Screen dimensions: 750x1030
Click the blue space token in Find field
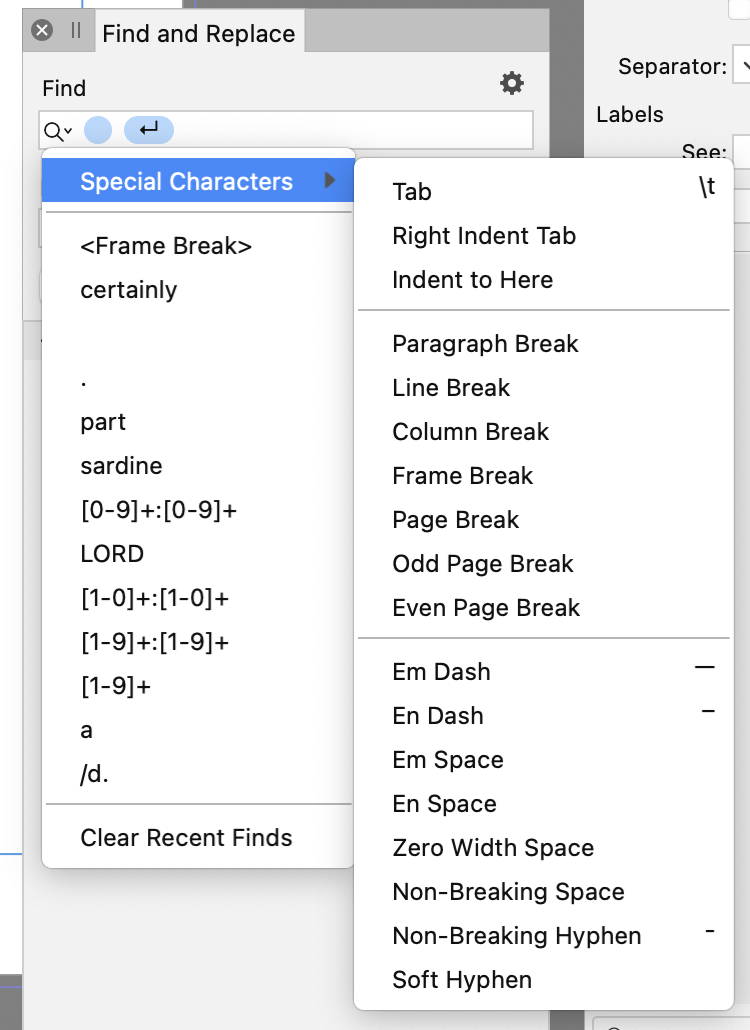(98, 129)
